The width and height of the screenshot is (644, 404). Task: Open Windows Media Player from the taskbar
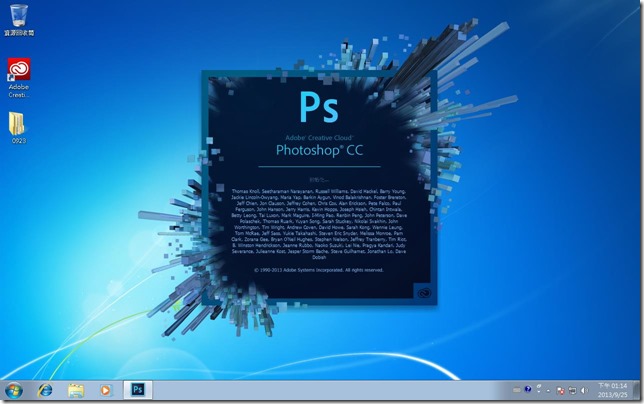click(106, 390)
